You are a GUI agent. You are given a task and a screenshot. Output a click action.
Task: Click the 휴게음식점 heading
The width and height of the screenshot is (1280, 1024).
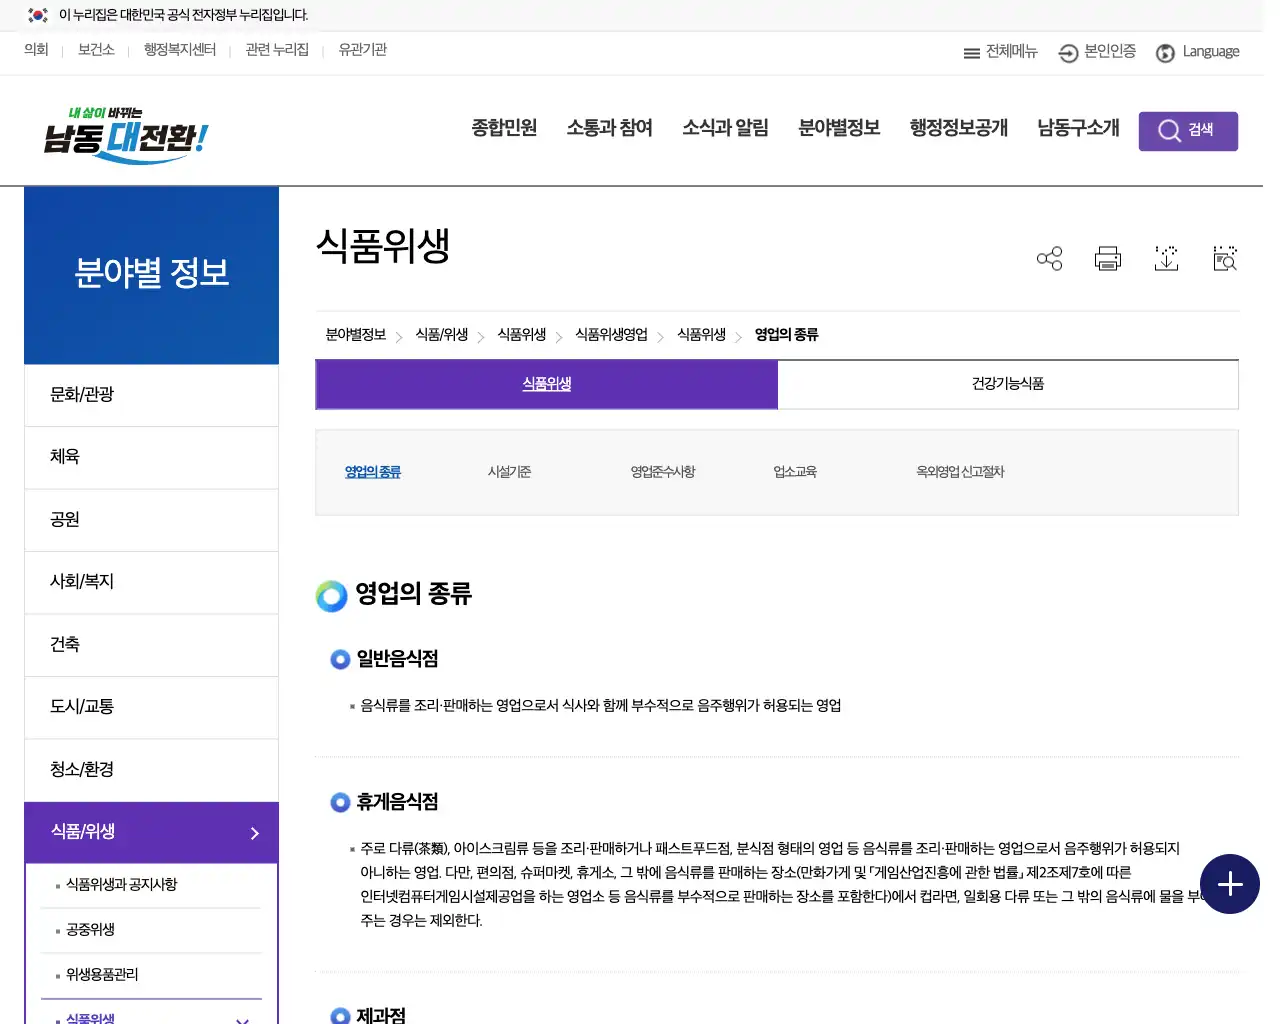(397, 802)
